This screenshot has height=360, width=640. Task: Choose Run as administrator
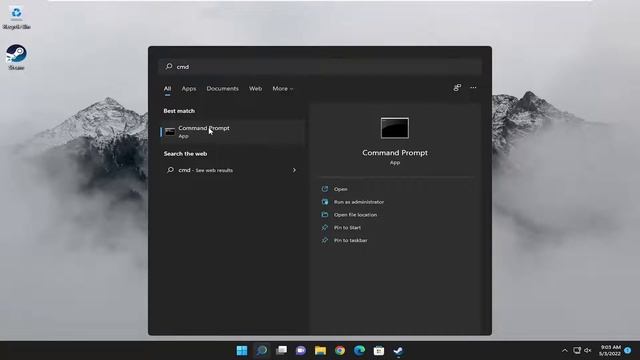coord(359,202)
